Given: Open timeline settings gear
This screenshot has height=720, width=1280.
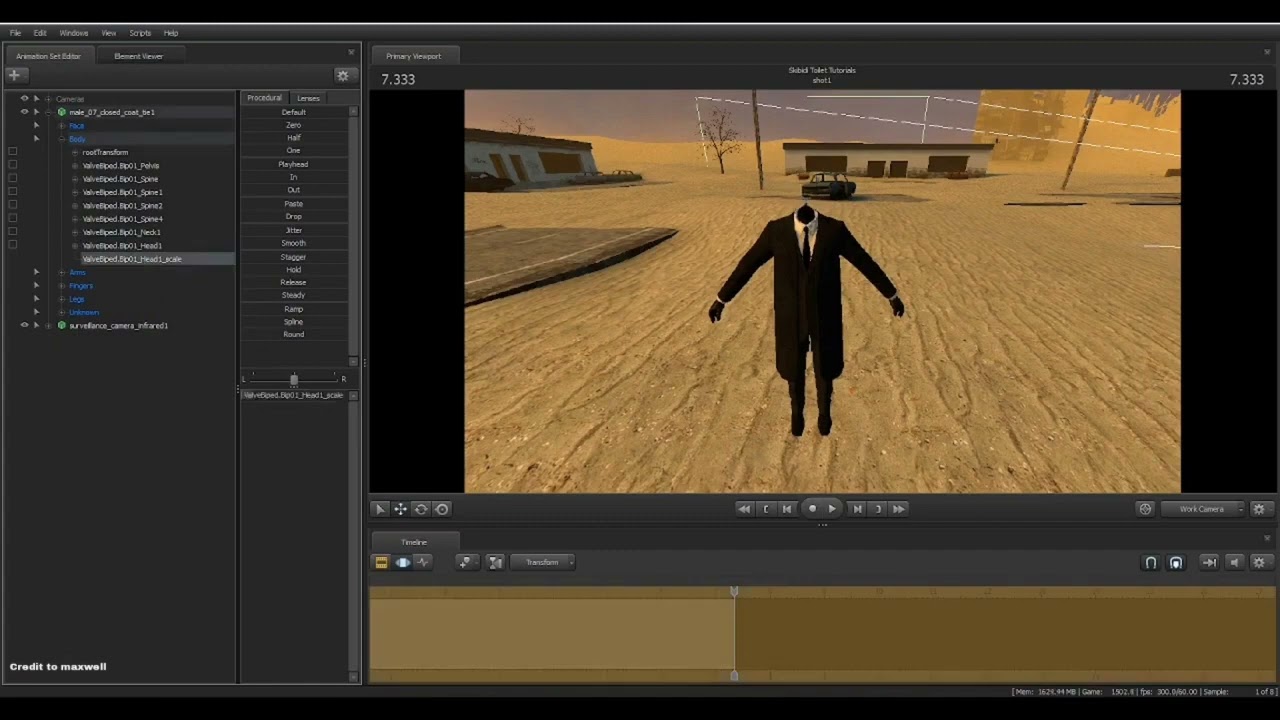Looking at the screenshot, I should [x=1259, y=563].
